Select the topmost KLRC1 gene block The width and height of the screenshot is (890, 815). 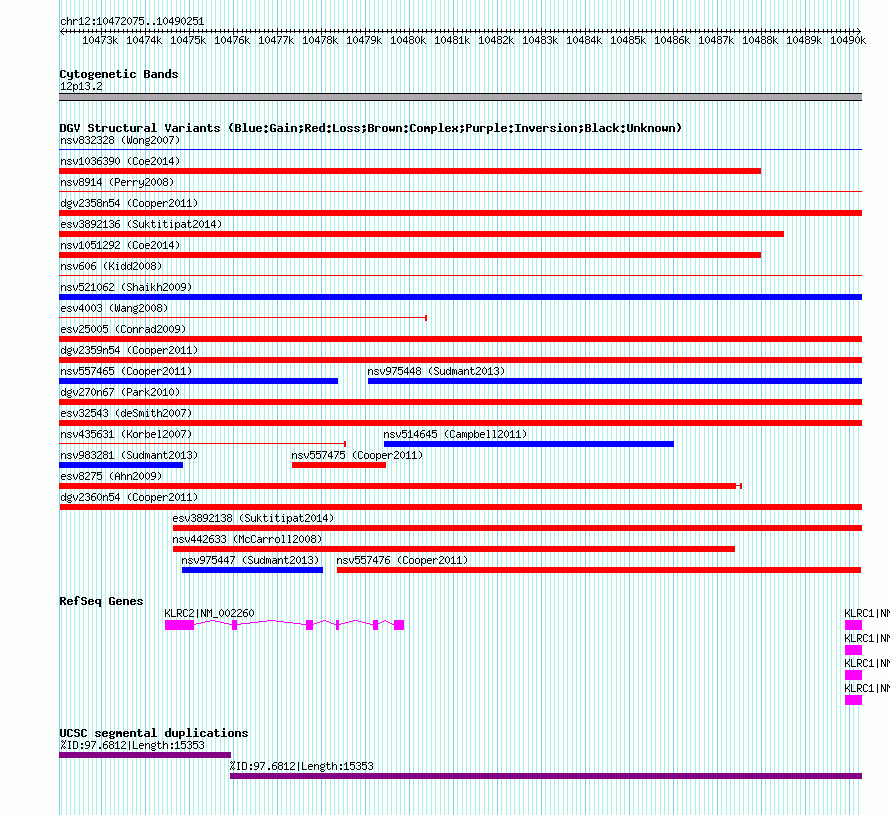[x=853, y=625]
